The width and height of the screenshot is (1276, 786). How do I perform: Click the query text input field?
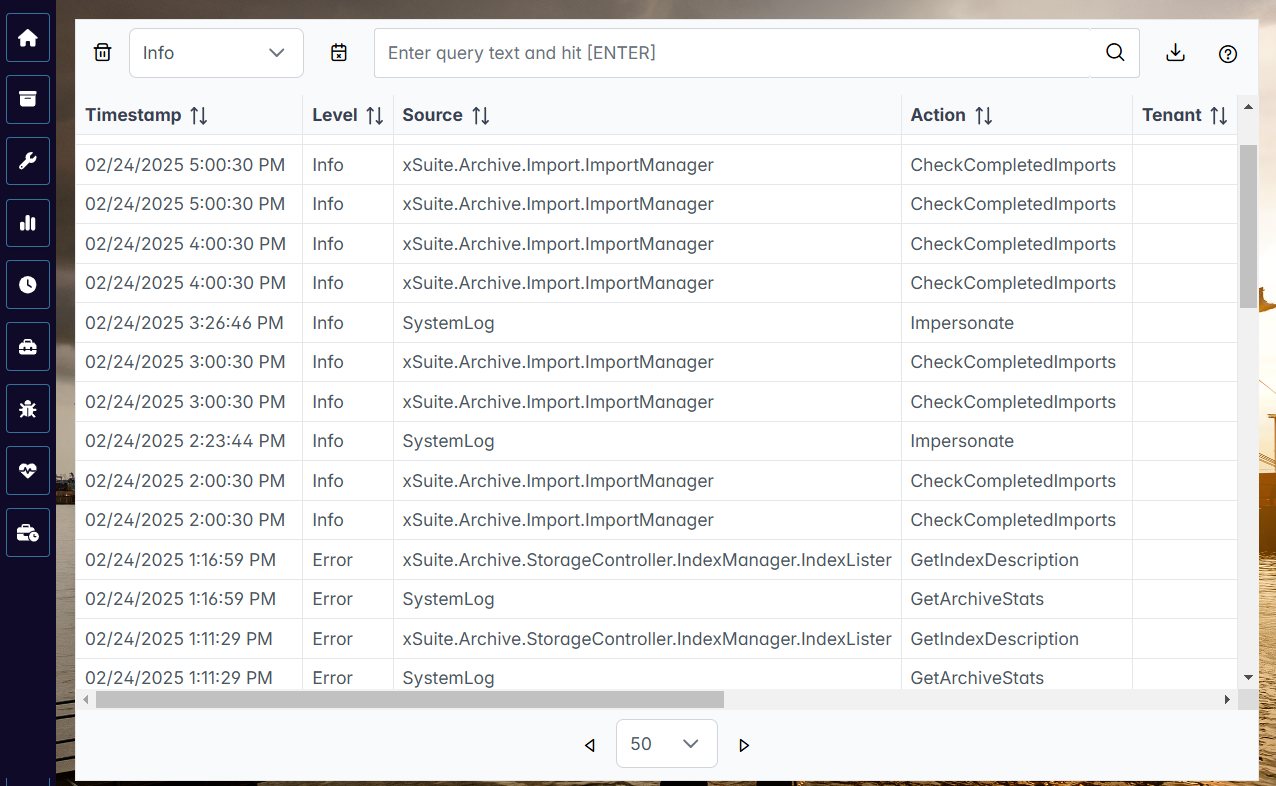click(x=700, y=52)
